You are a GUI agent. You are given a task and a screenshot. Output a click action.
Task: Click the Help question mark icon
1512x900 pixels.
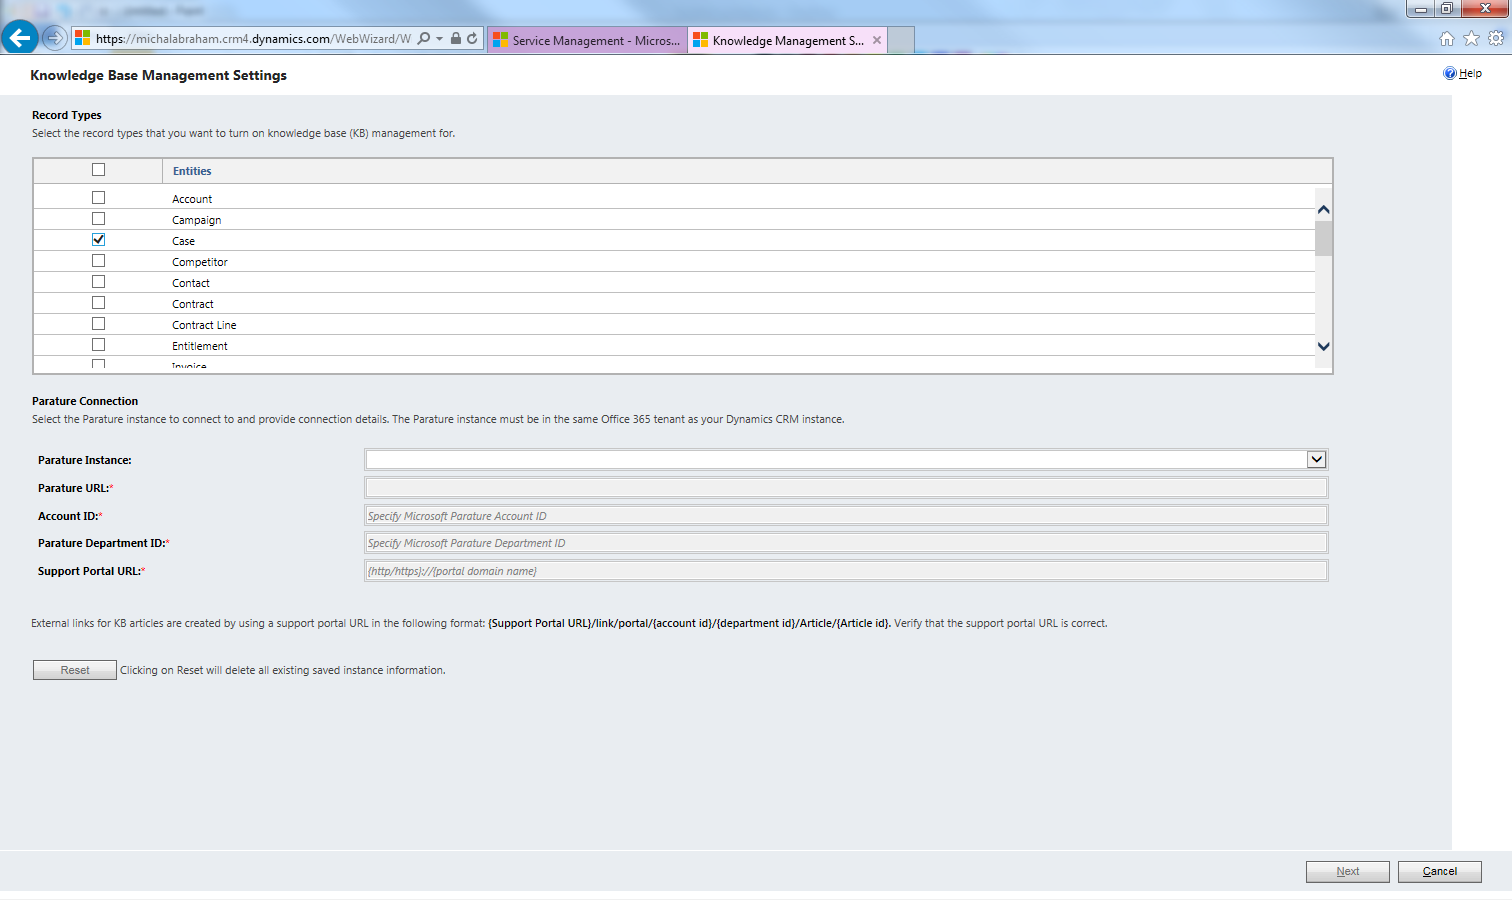tap(1450, 73)
